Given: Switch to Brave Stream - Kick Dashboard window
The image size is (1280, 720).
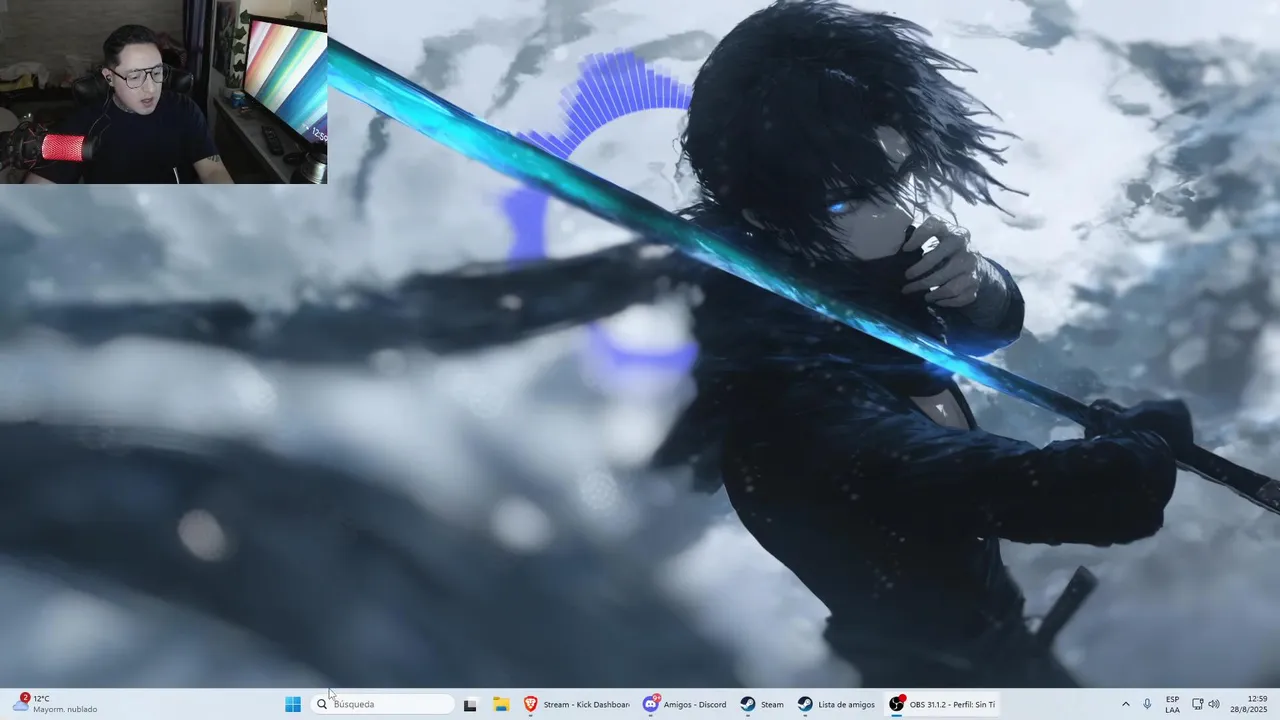Looking at the screenshot, I should (x=577, y=704).
